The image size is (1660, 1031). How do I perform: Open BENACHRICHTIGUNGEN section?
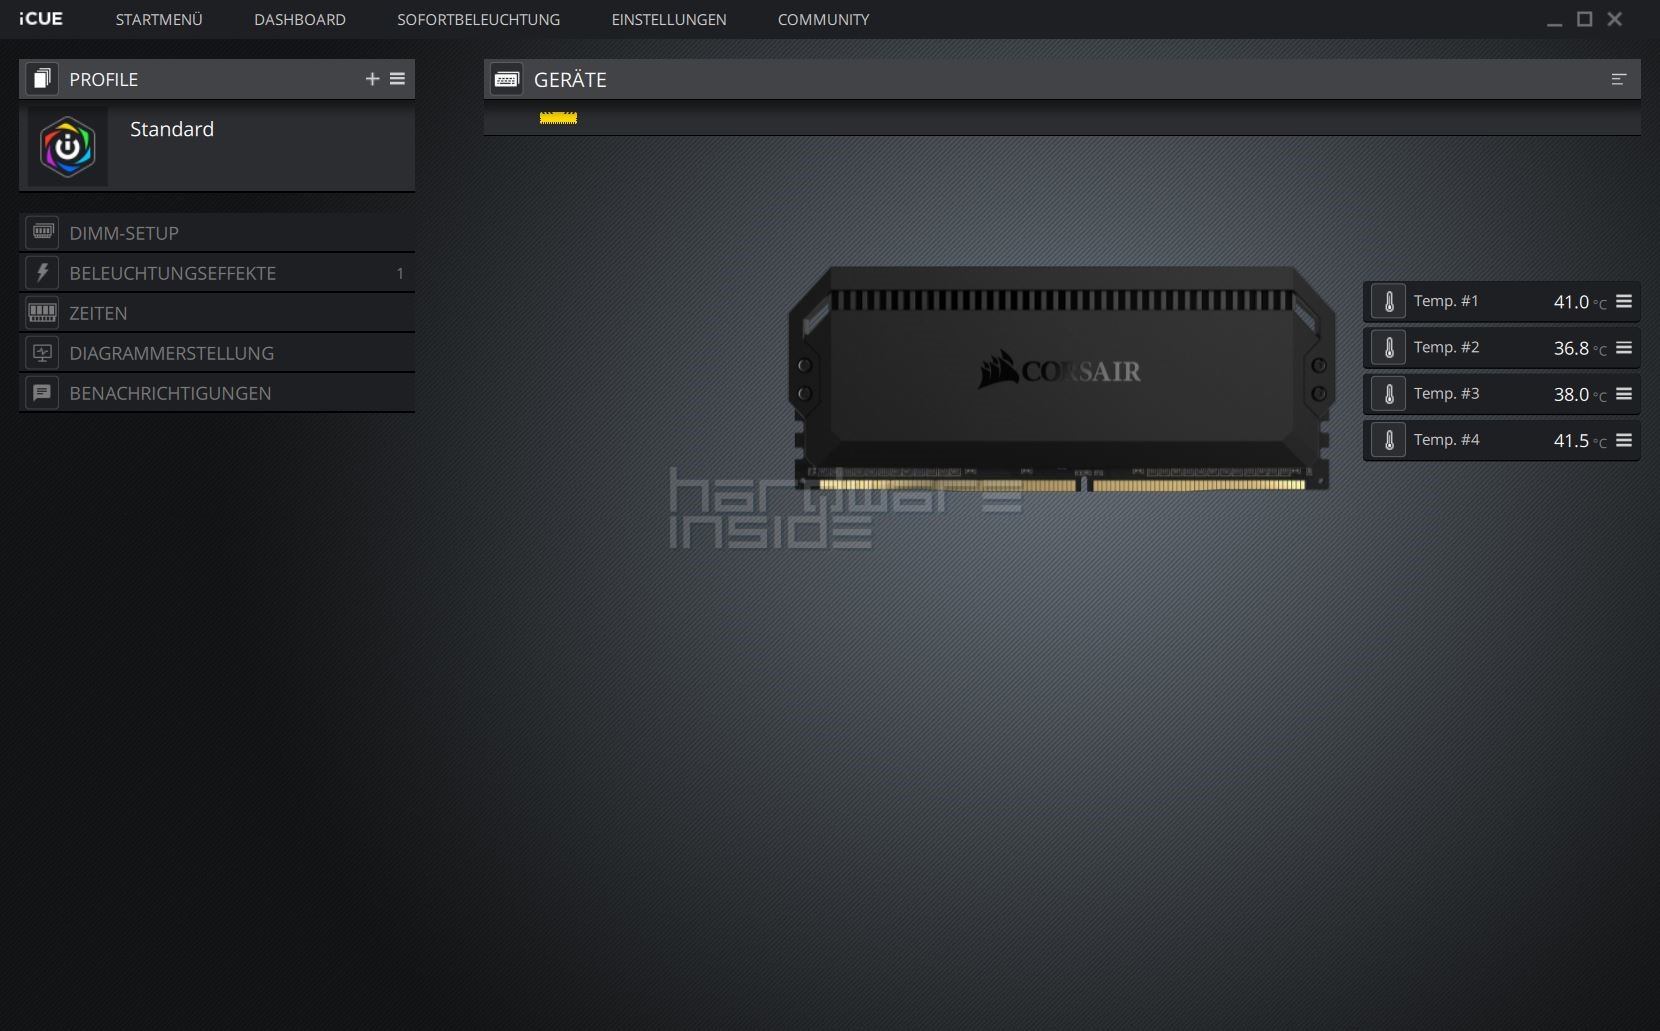tap(217, 393)
